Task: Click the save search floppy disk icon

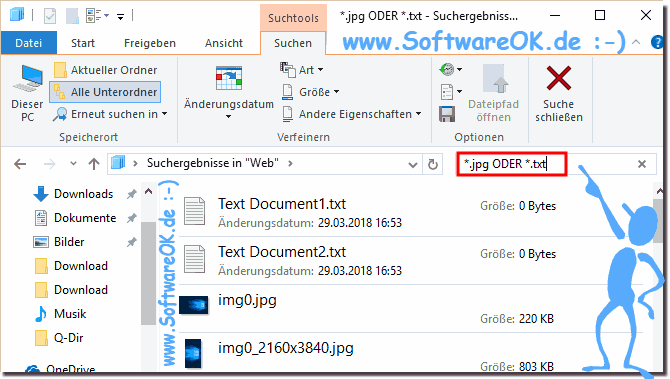Action: coord(447,114)
